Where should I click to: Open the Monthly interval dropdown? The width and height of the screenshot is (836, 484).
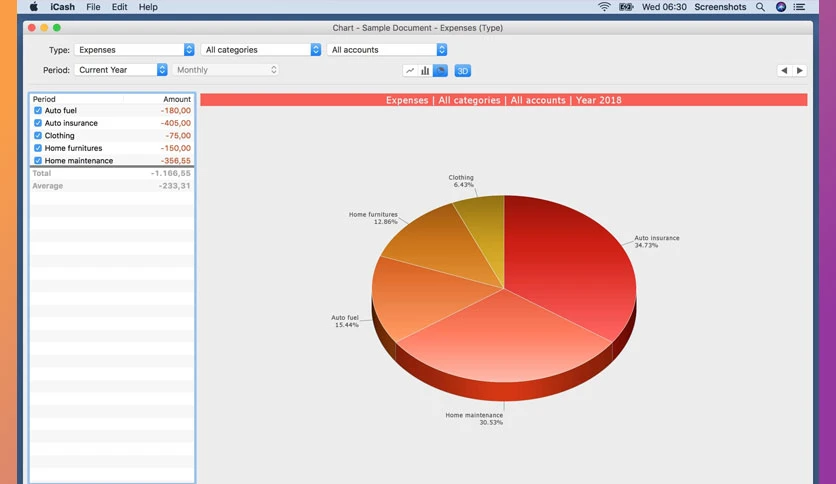tap(226, 70)
